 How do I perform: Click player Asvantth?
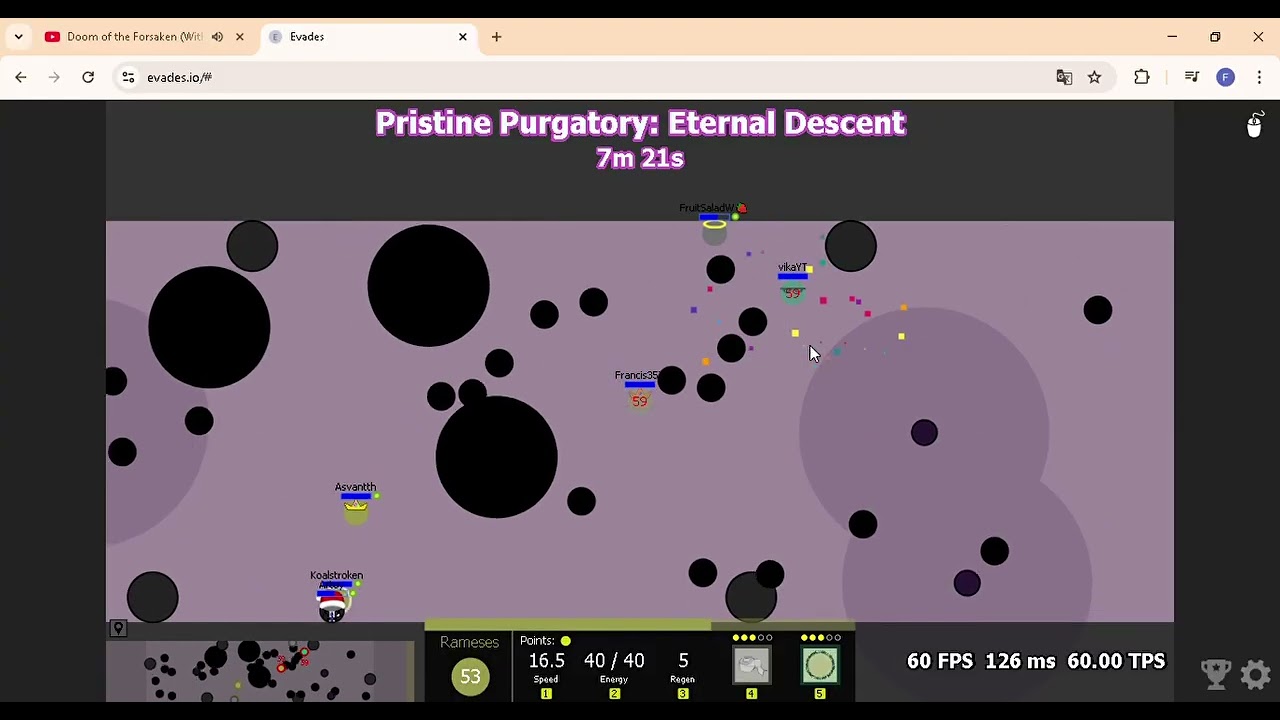(x=355, y=510)
